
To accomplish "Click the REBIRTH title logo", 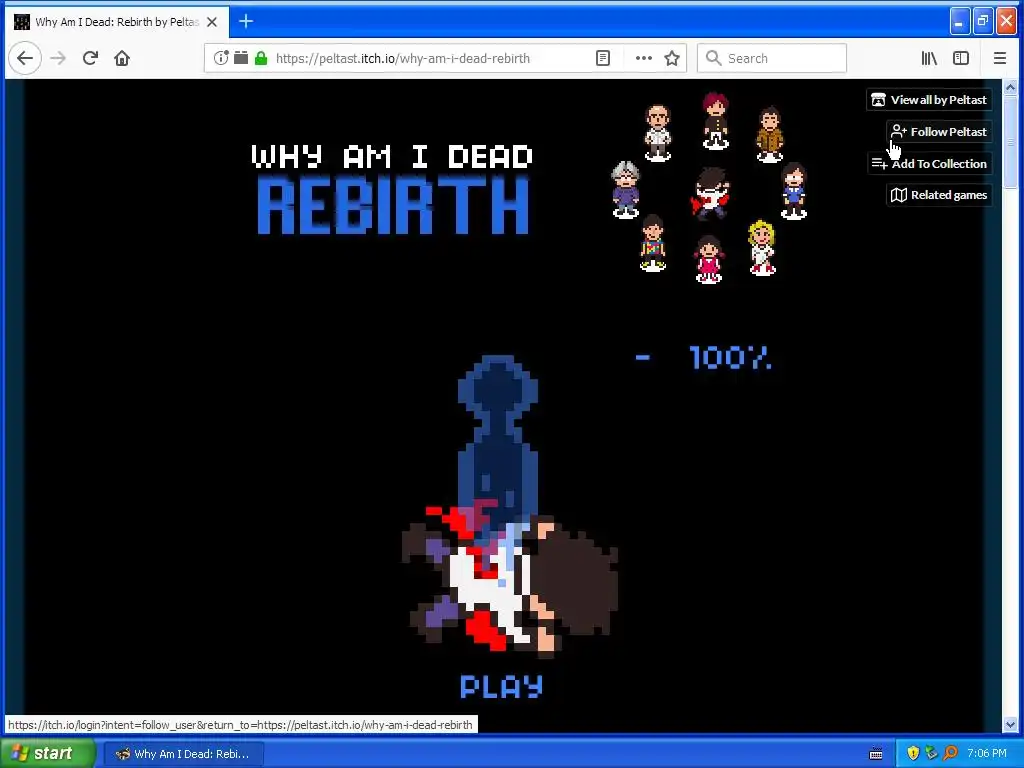I will (393, 205).
